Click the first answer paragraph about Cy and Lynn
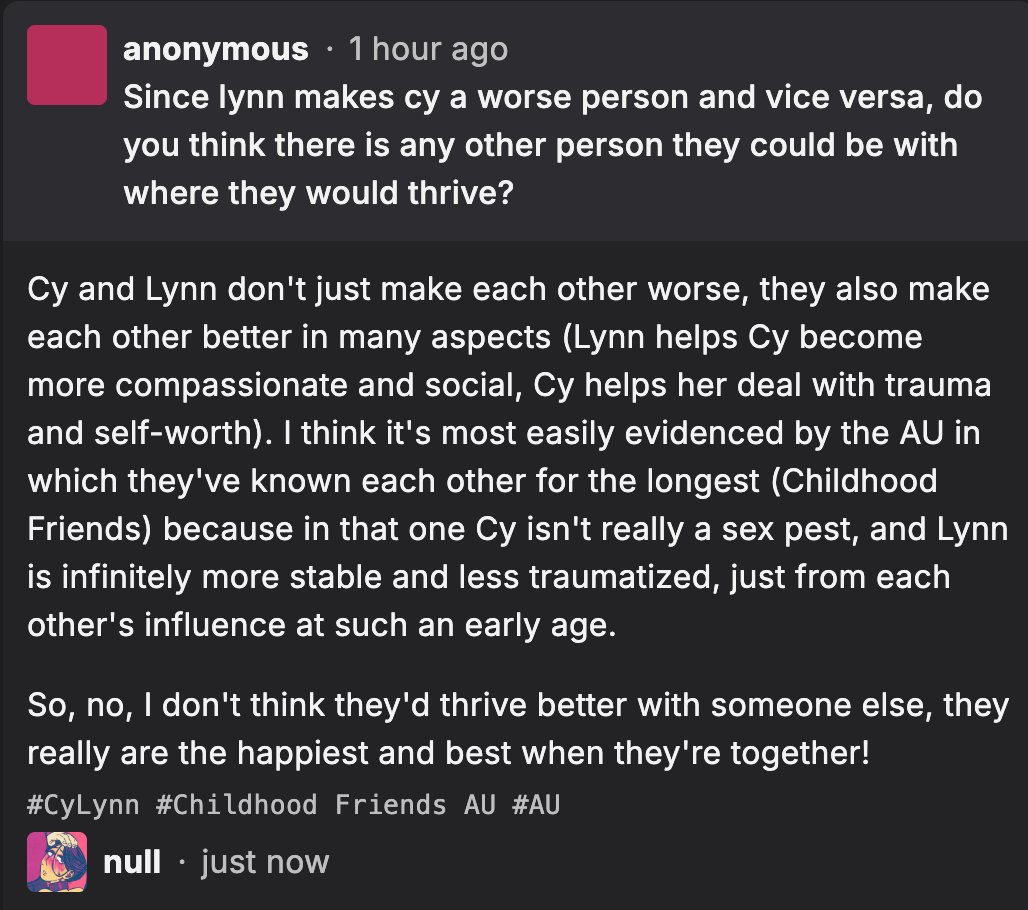The width and height of the screenshot is (1028, 910). (517, 457)
